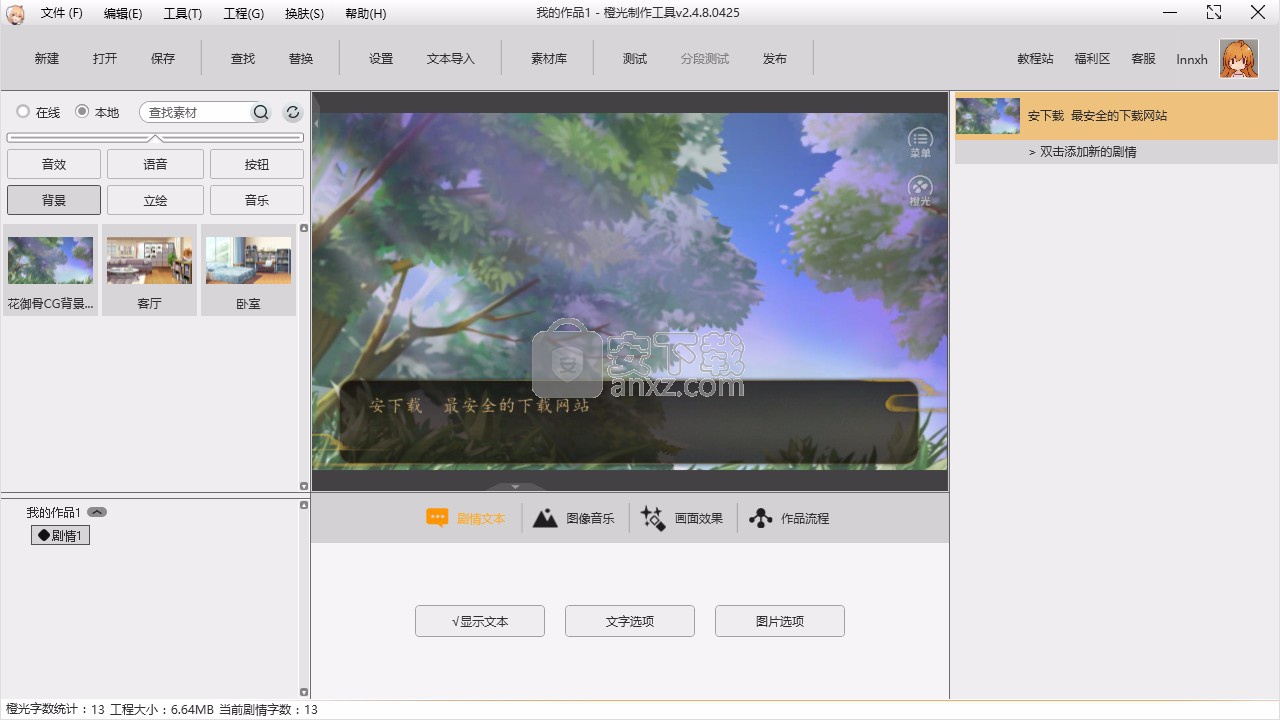Screen dimensions: 1280x720
Task: Expand the asset category panel handle
Action: pos(155,137)
